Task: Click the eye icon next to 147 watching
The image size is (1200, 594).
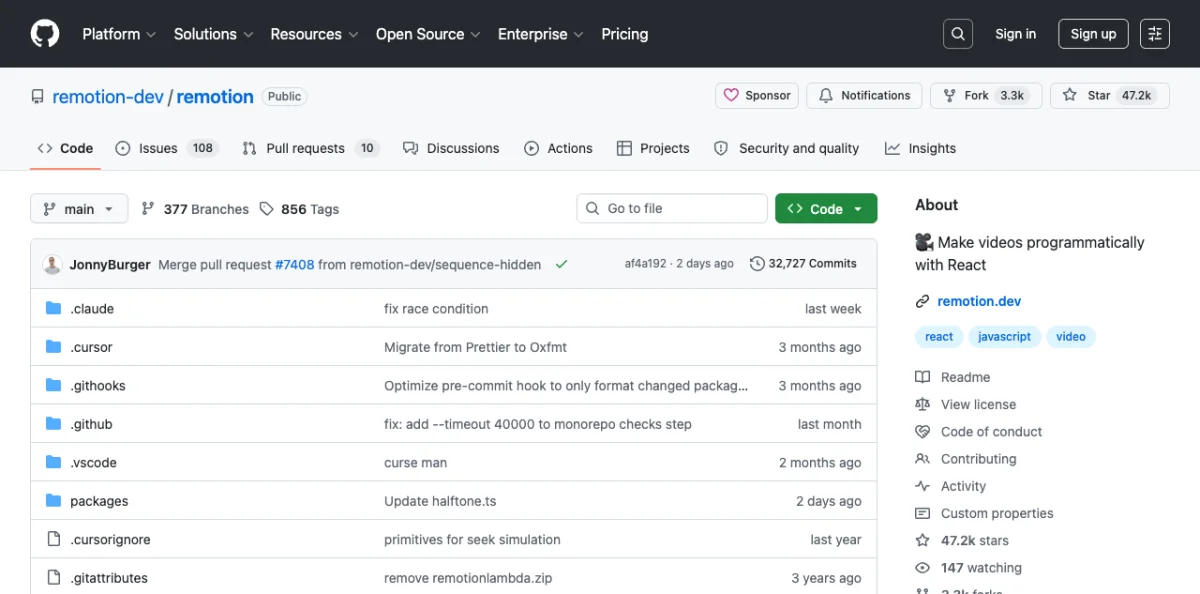Action: point(923,568)
